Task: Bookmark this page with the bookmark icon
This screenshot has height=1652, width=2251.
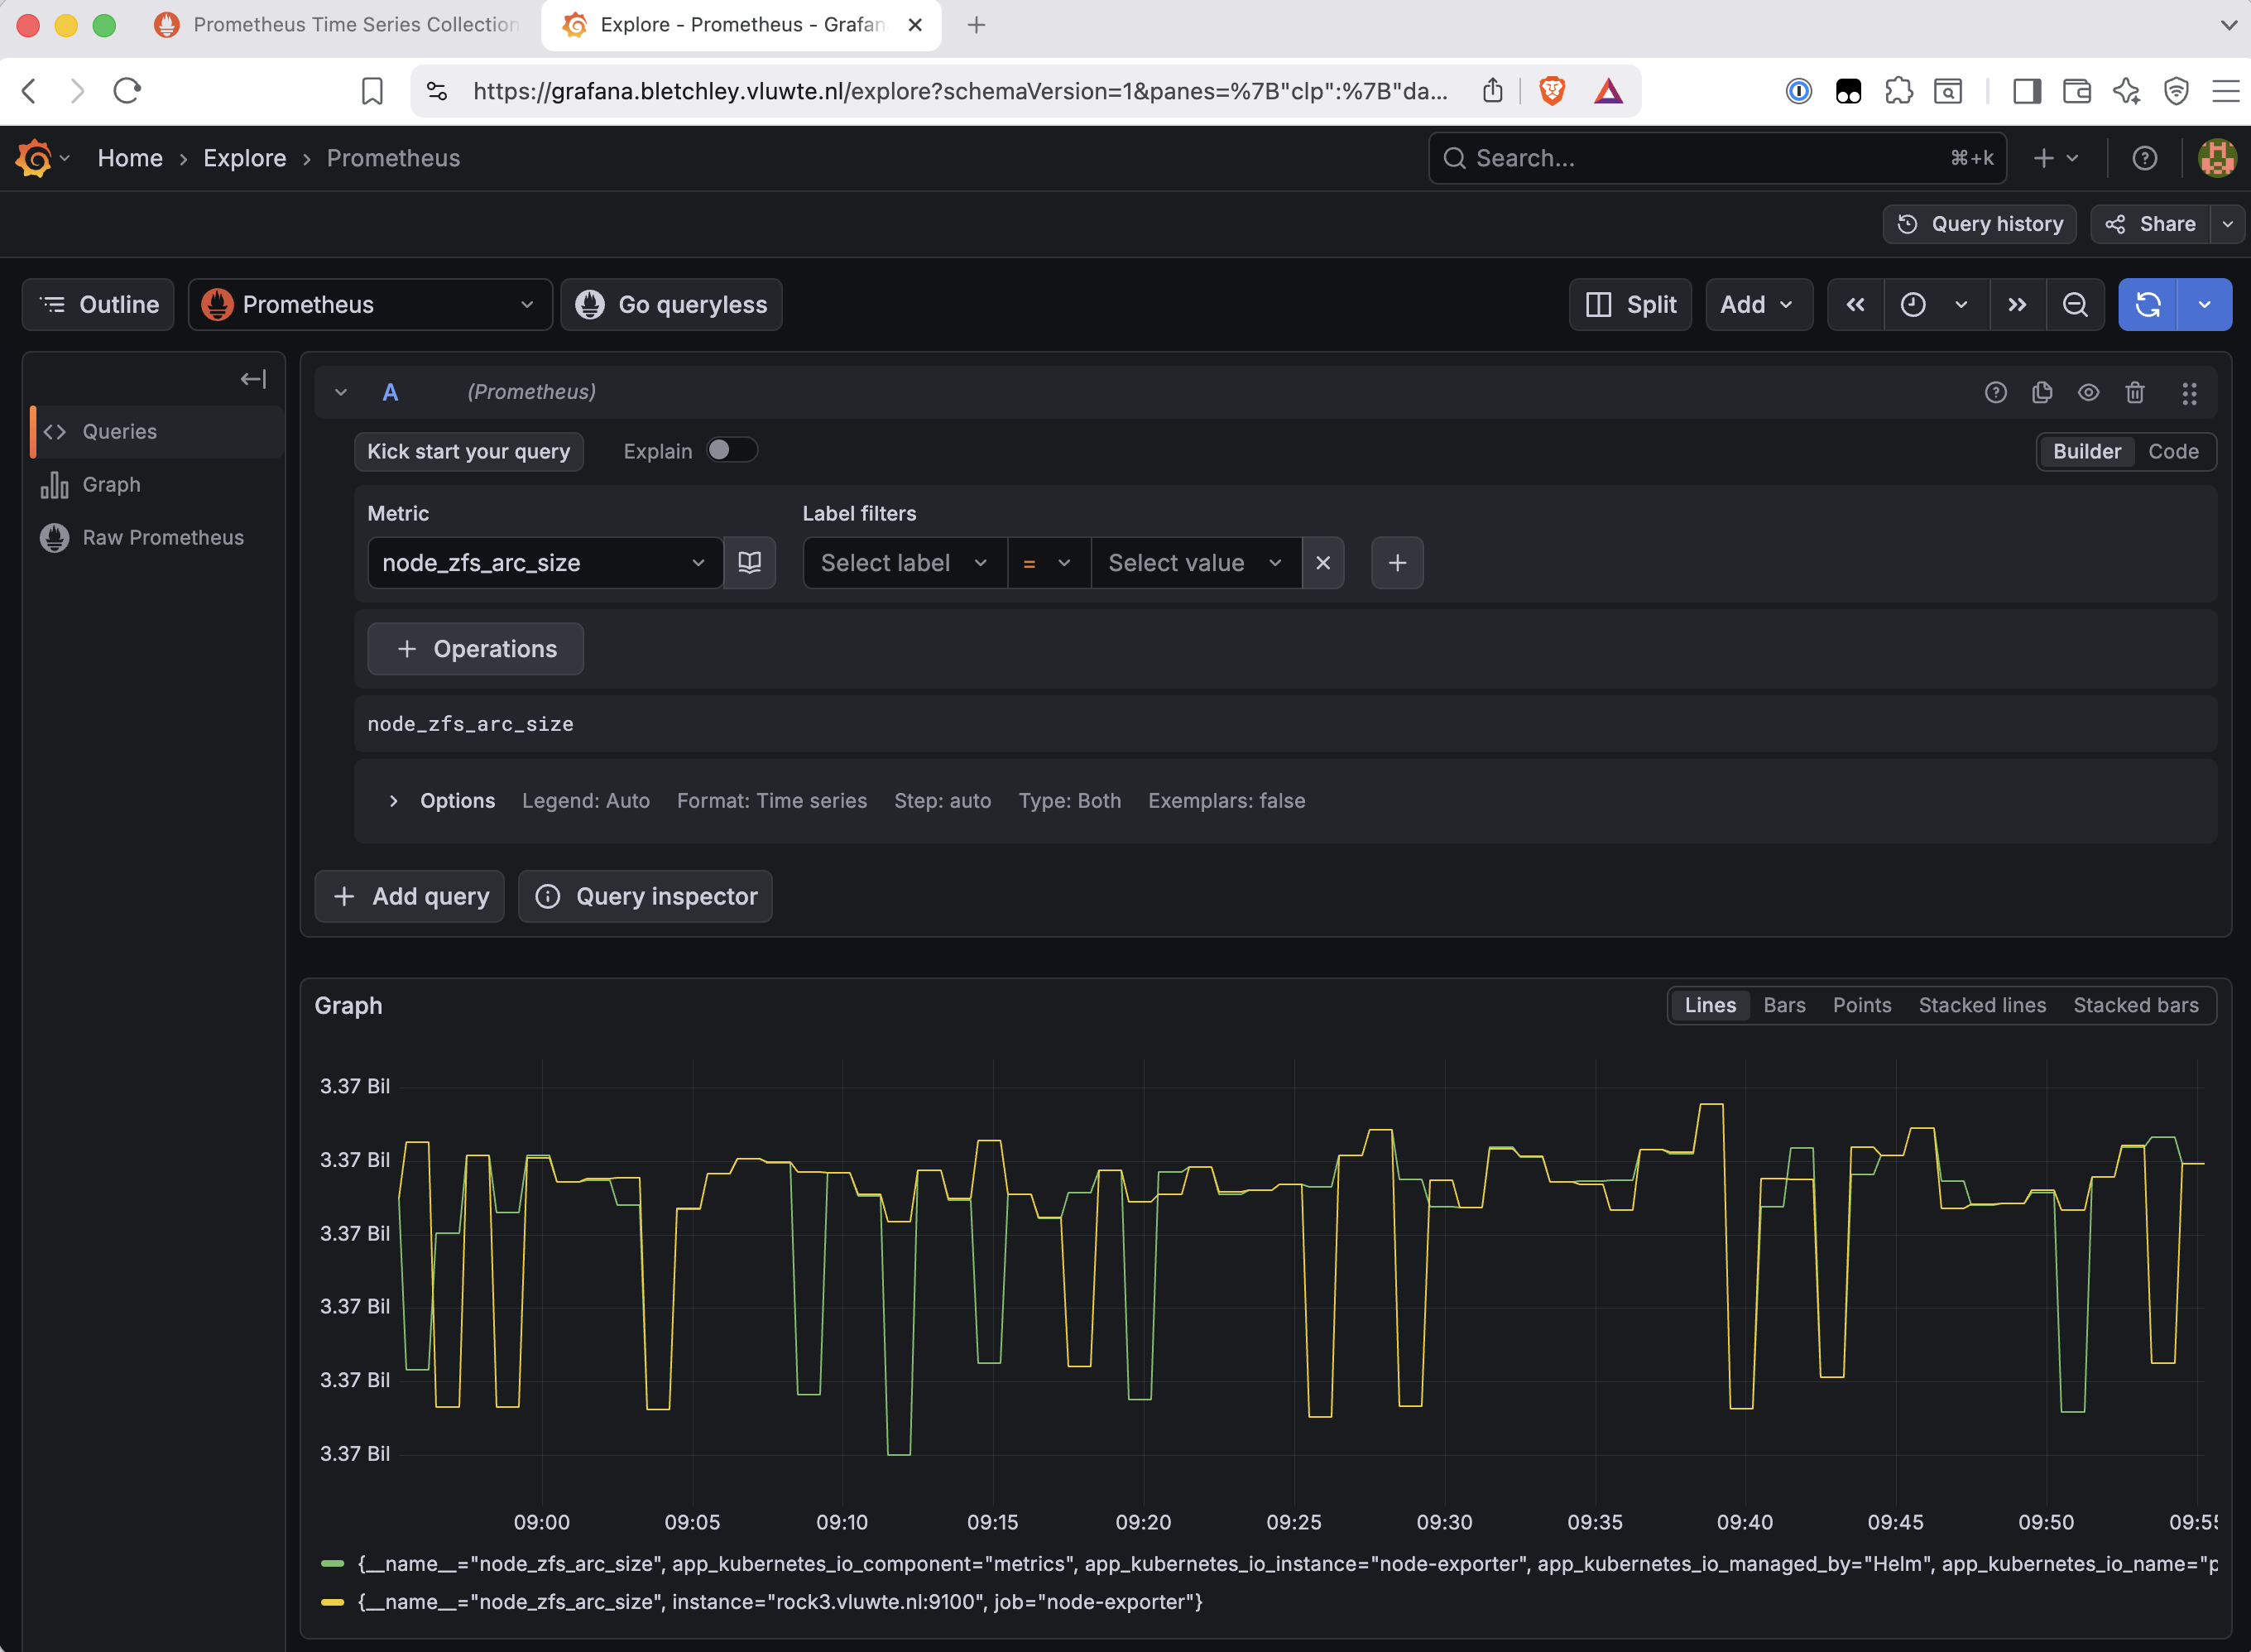Action: [x=372, y=91]
